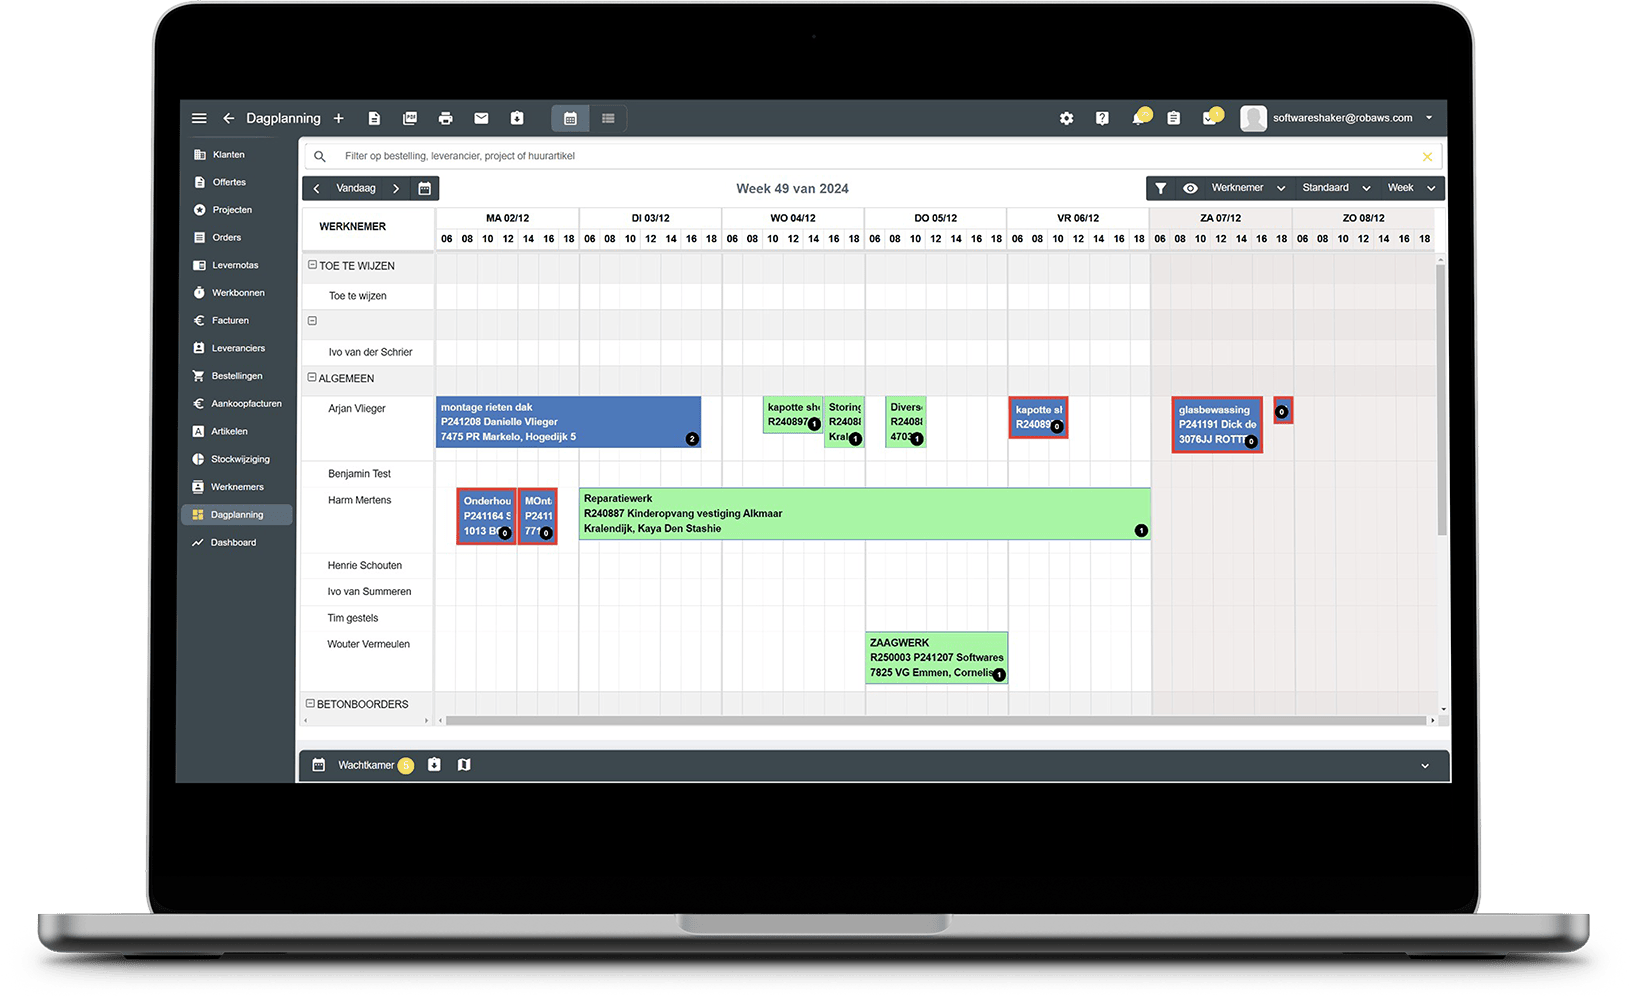Image resolution: width=1633 pixels, height=996 pixels.
Task: Go to next week arrow
Action: pyautogui.click(x=396, y=188)
